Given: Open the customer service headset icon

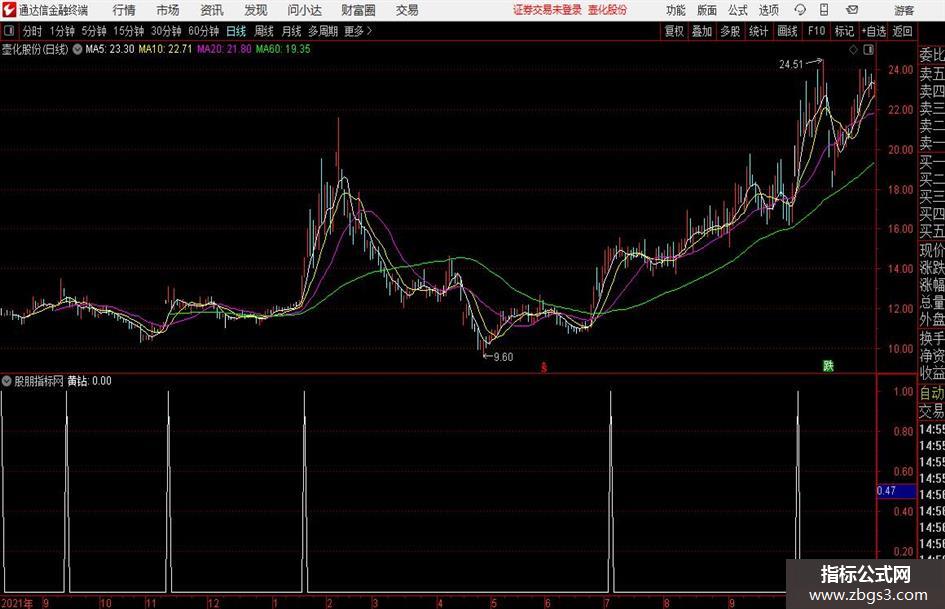Looking at the screenshot, I should (x=800, y=10).
